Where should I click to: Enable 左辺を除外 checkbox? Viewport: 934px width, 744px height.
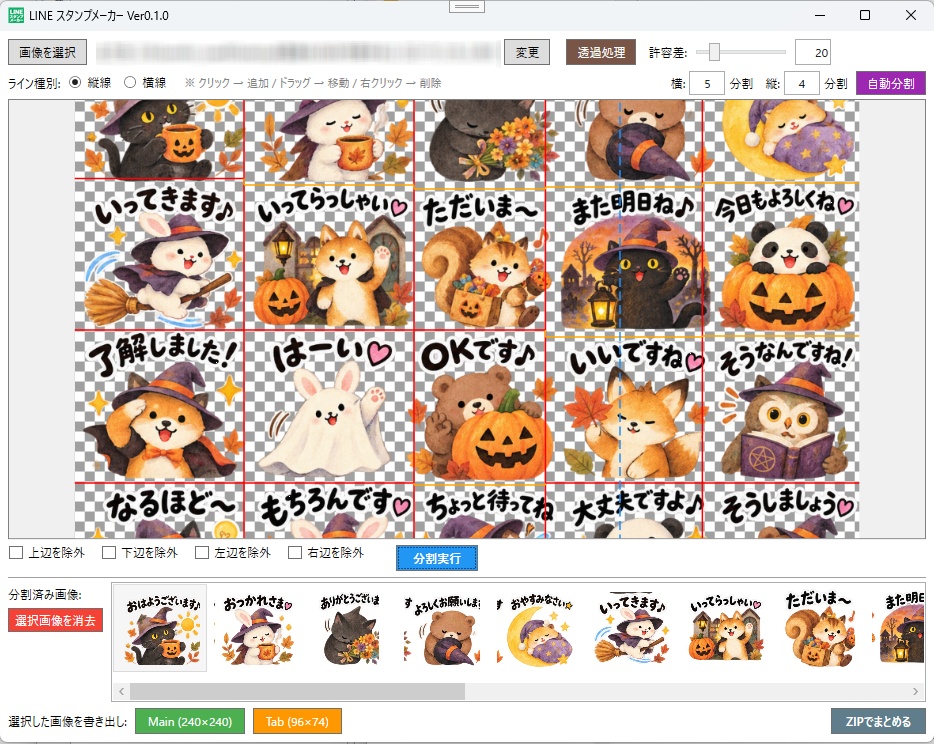tap(202, 553)
